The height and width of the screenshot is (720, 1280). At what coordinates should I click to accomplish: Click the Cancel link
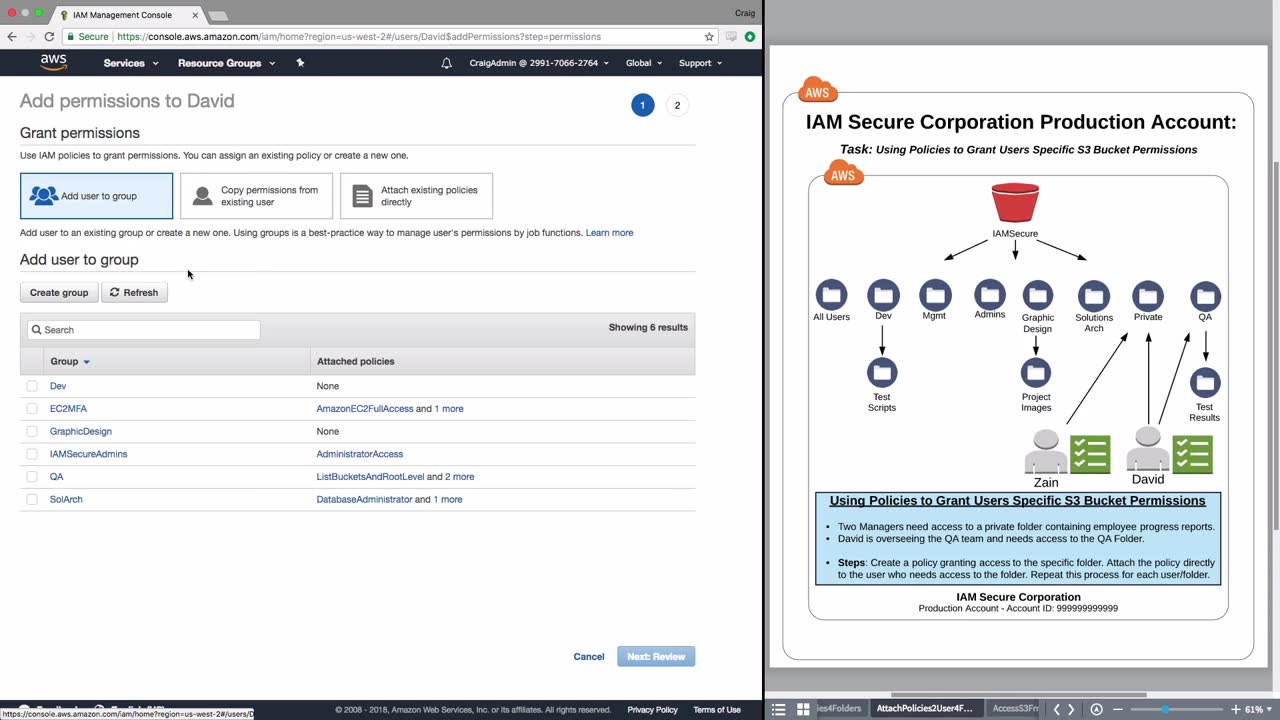[589, 657]
